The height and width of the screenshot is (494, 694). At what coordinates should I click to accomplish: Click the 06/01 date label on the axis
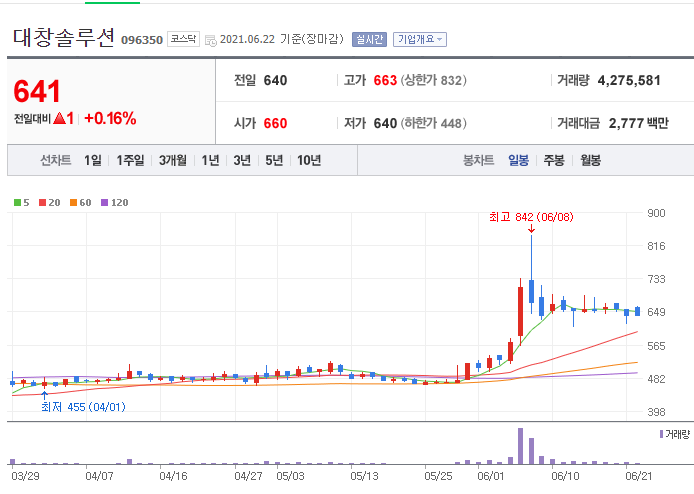(490, 476)
